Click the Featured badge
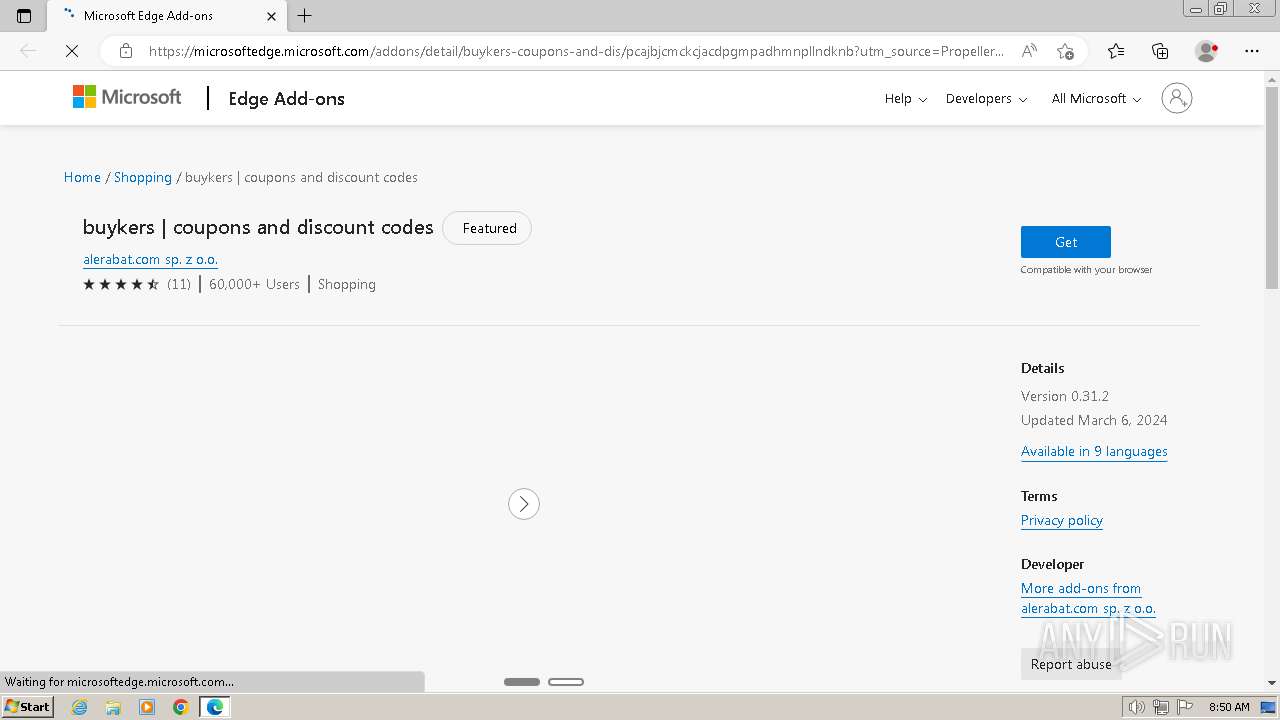The image size is (1280, 720). point(487,228)
